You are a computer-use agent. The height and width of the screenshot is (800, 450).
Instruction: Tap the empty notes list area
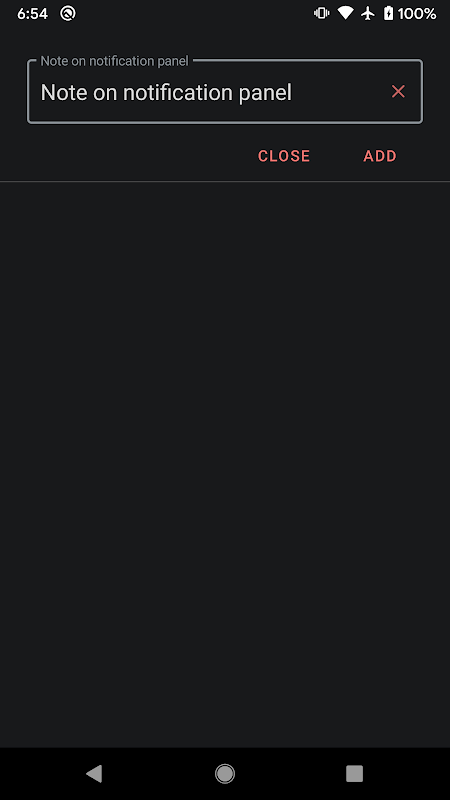(x=225, y=464)
